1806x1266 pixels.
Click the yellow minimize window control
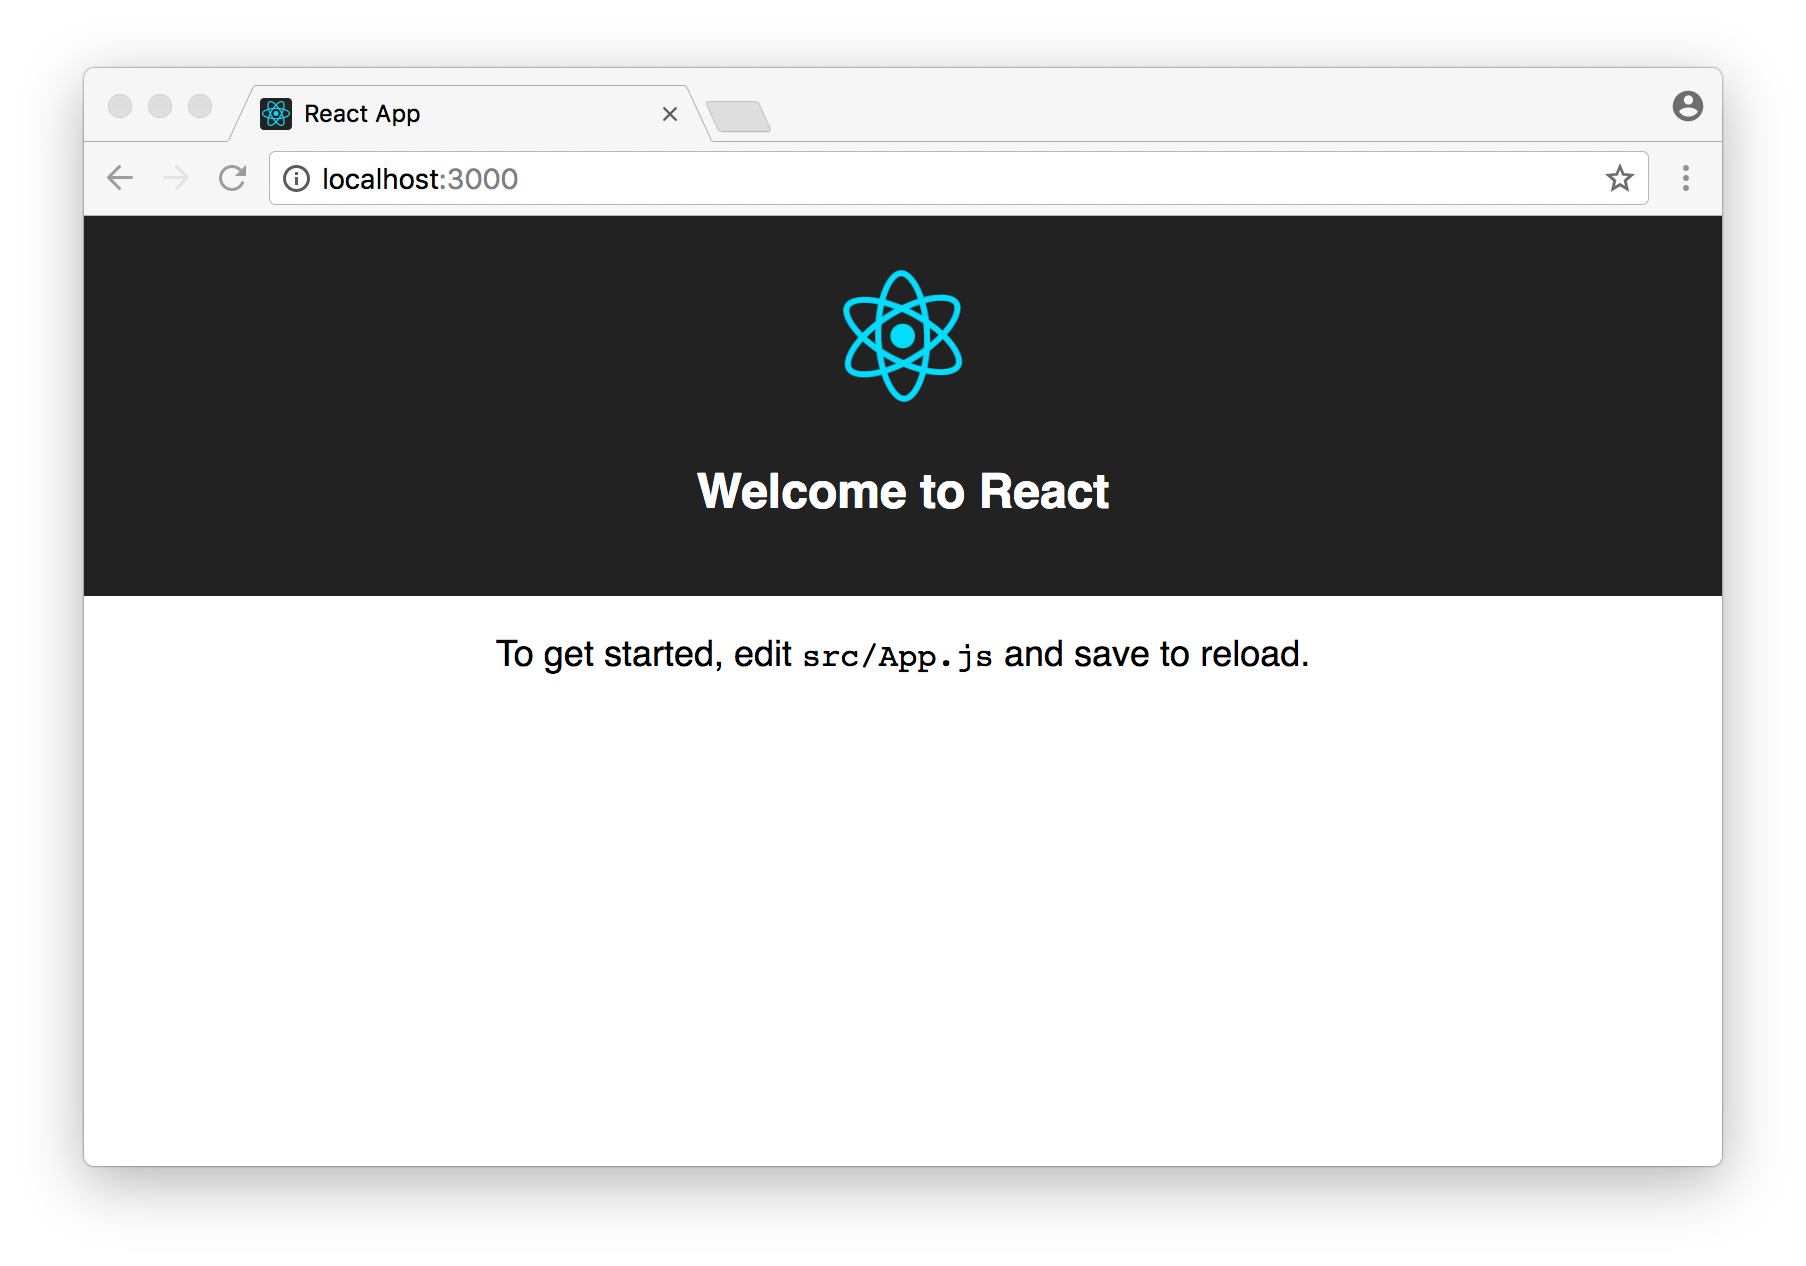click(160, 106)
